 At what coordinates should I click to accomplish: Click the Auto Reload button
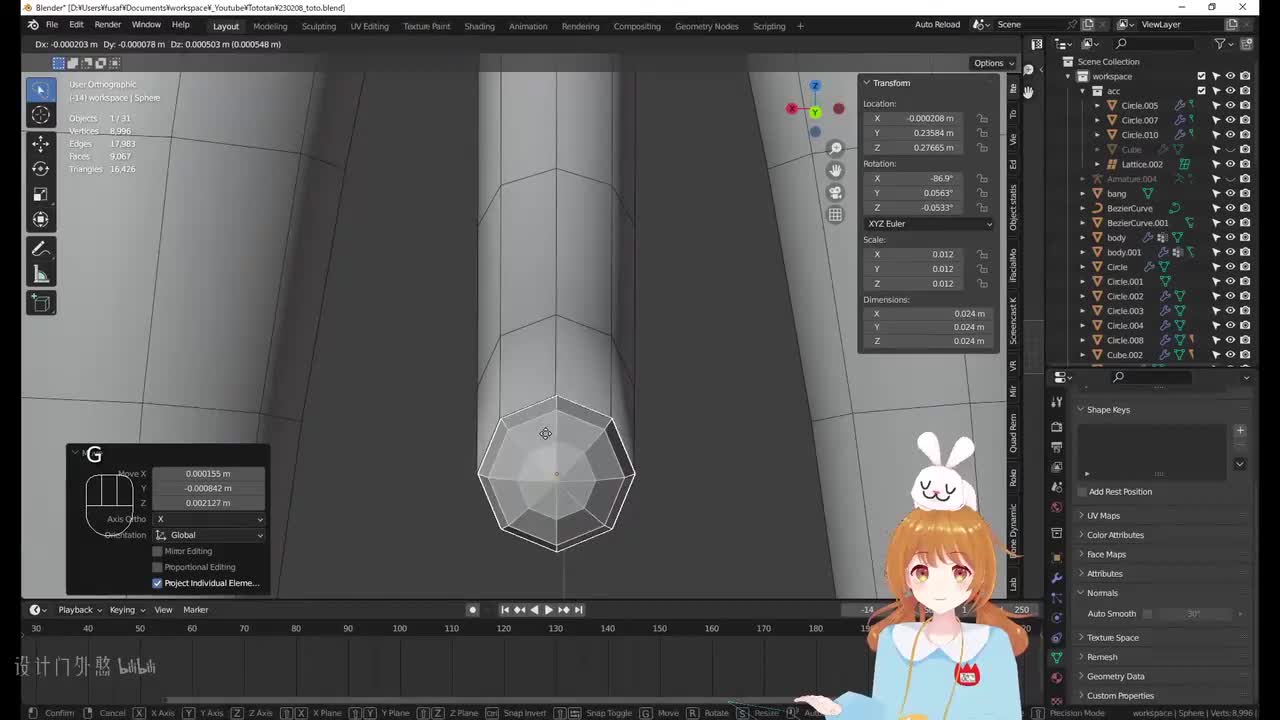point(937,25)
